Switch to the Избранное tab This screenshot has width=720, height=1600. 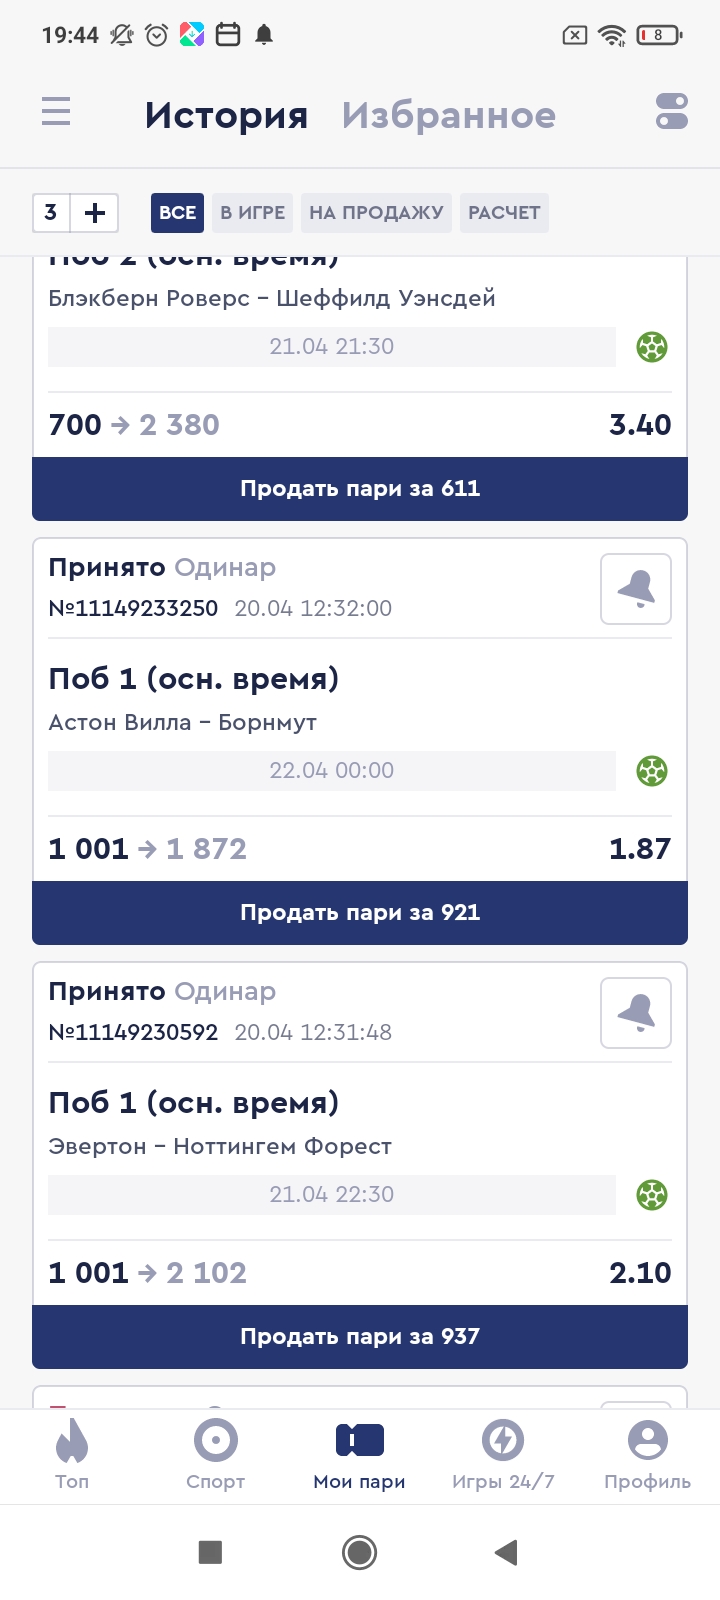click(x=448, y=115)
